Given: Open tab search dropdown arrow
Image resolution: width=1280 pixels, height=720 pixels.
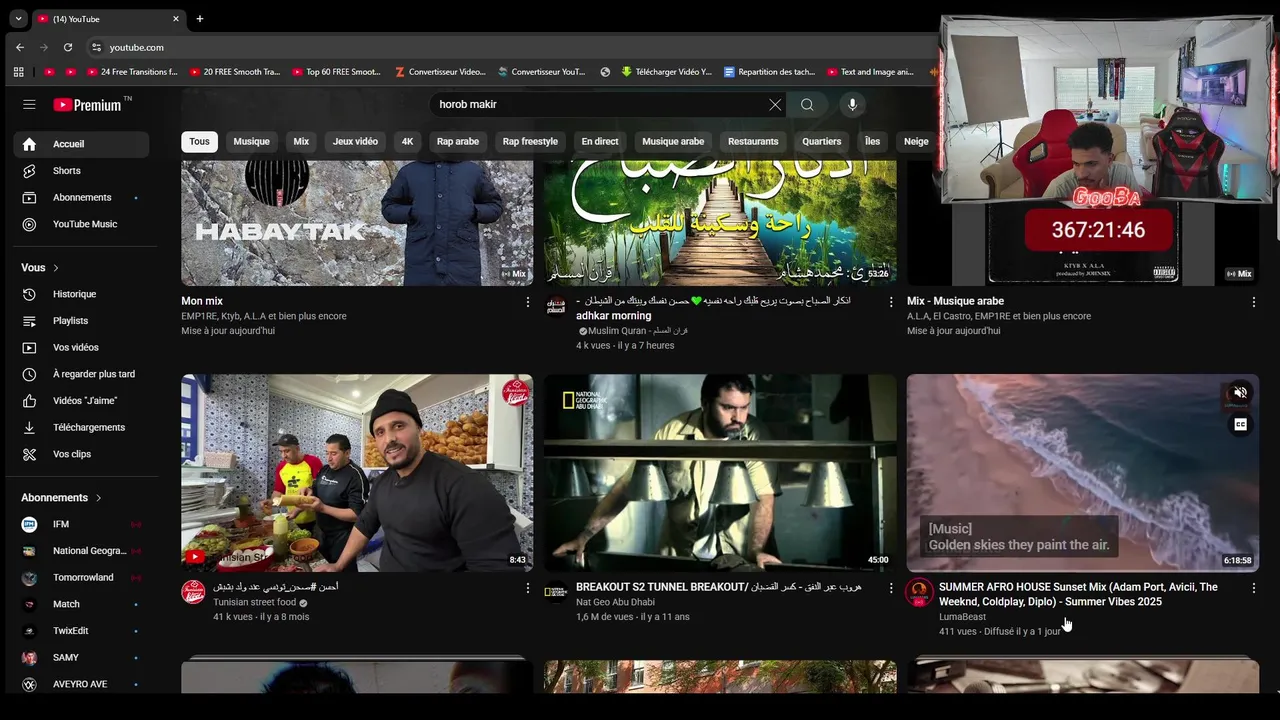Looking at the screenshot, I should click(x=18, y=18).
